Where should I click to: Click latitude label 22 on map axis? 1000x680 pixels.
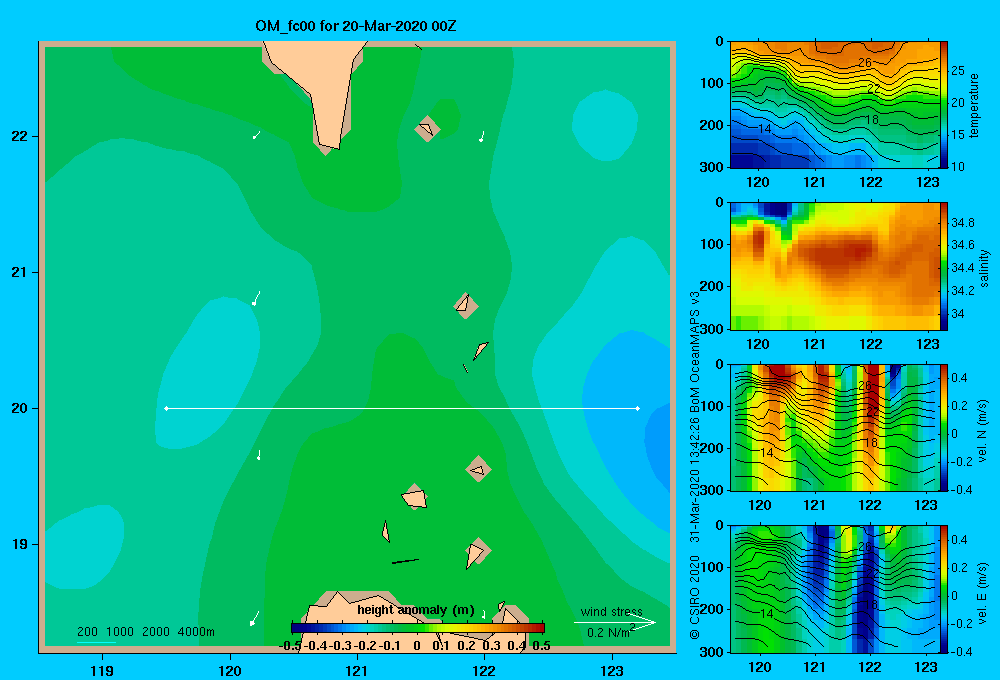(x=20, y=137)
